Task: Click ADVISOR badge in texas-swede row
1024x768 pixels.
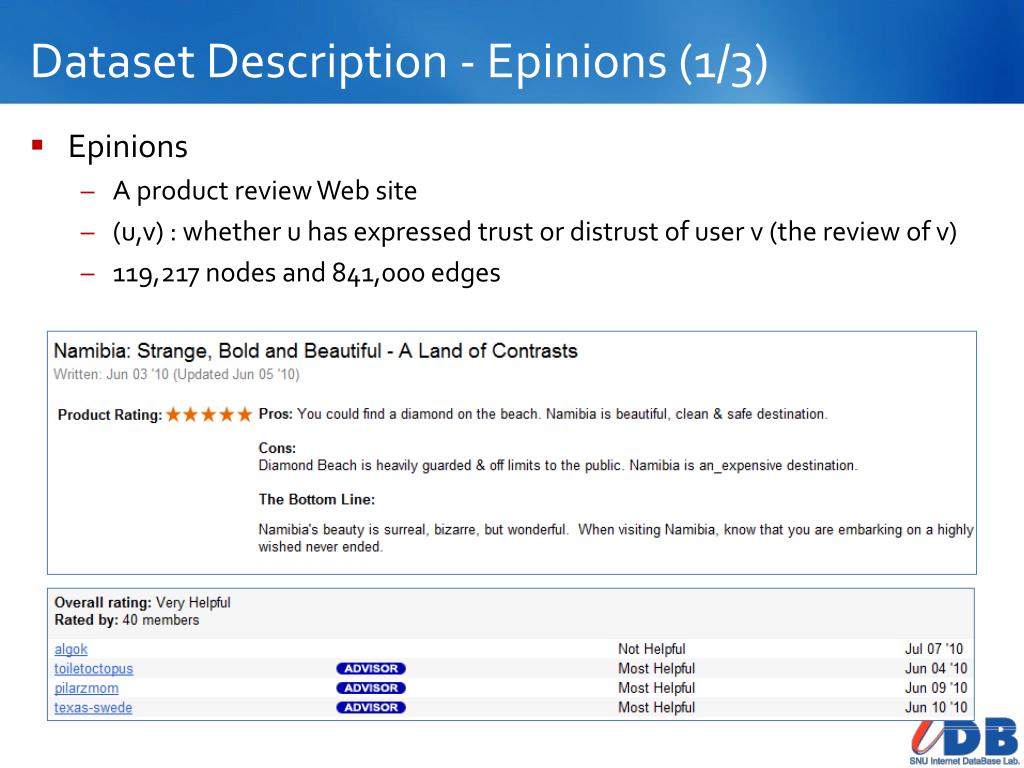Action: (x=371, y=707)
